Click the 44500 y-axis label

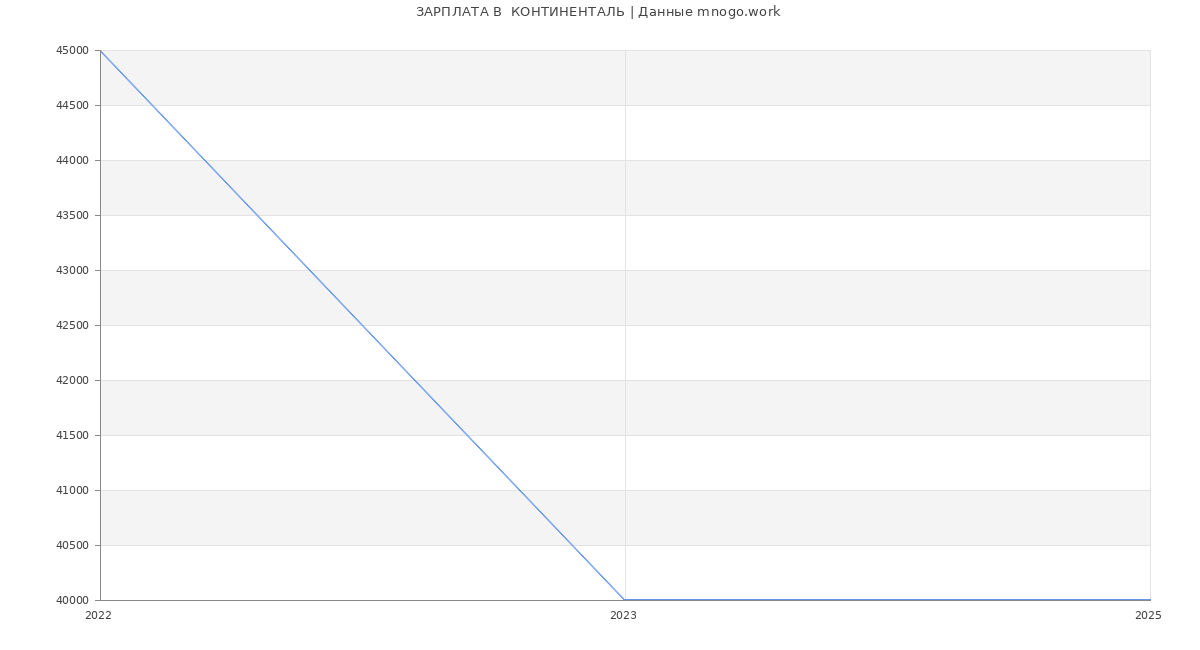pyautogui.click(x=73, y=105)
